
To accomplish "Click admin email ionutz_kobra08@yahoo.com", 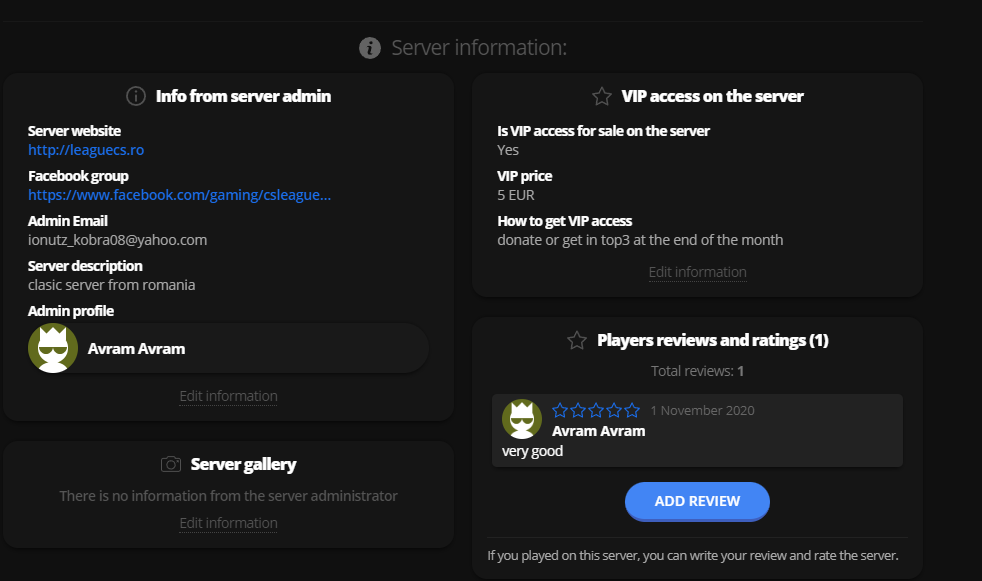I will pos(117,240).
